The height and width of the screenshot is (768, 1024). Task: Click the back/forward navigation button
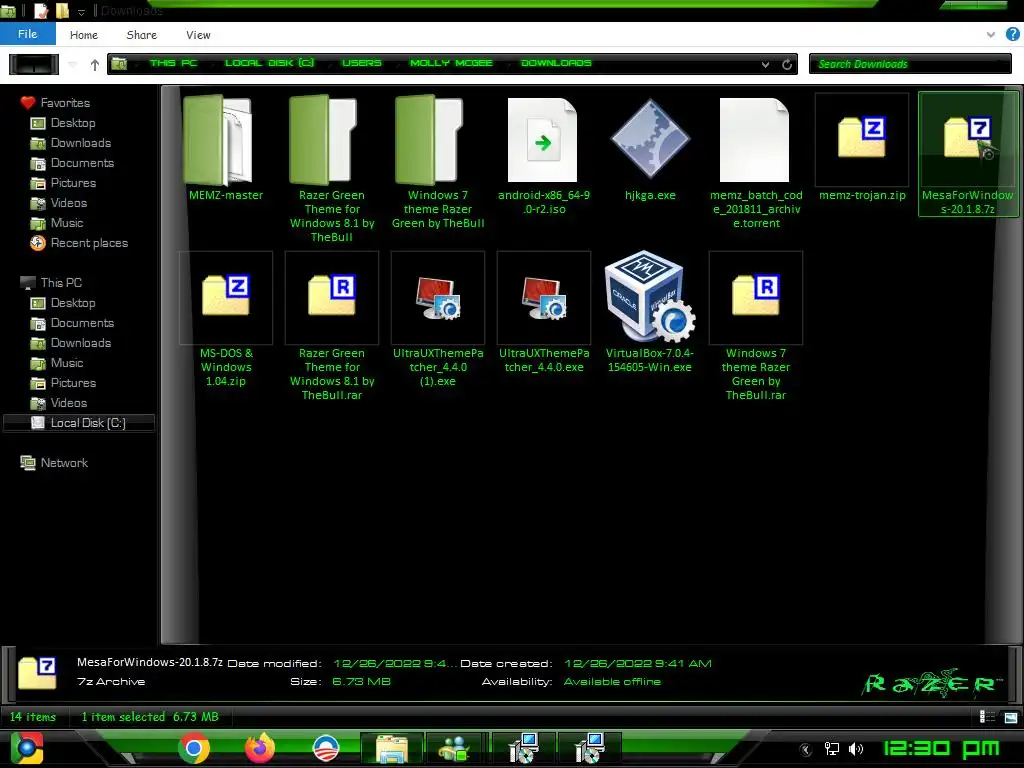pyautogui.click(x=34, y=64)
